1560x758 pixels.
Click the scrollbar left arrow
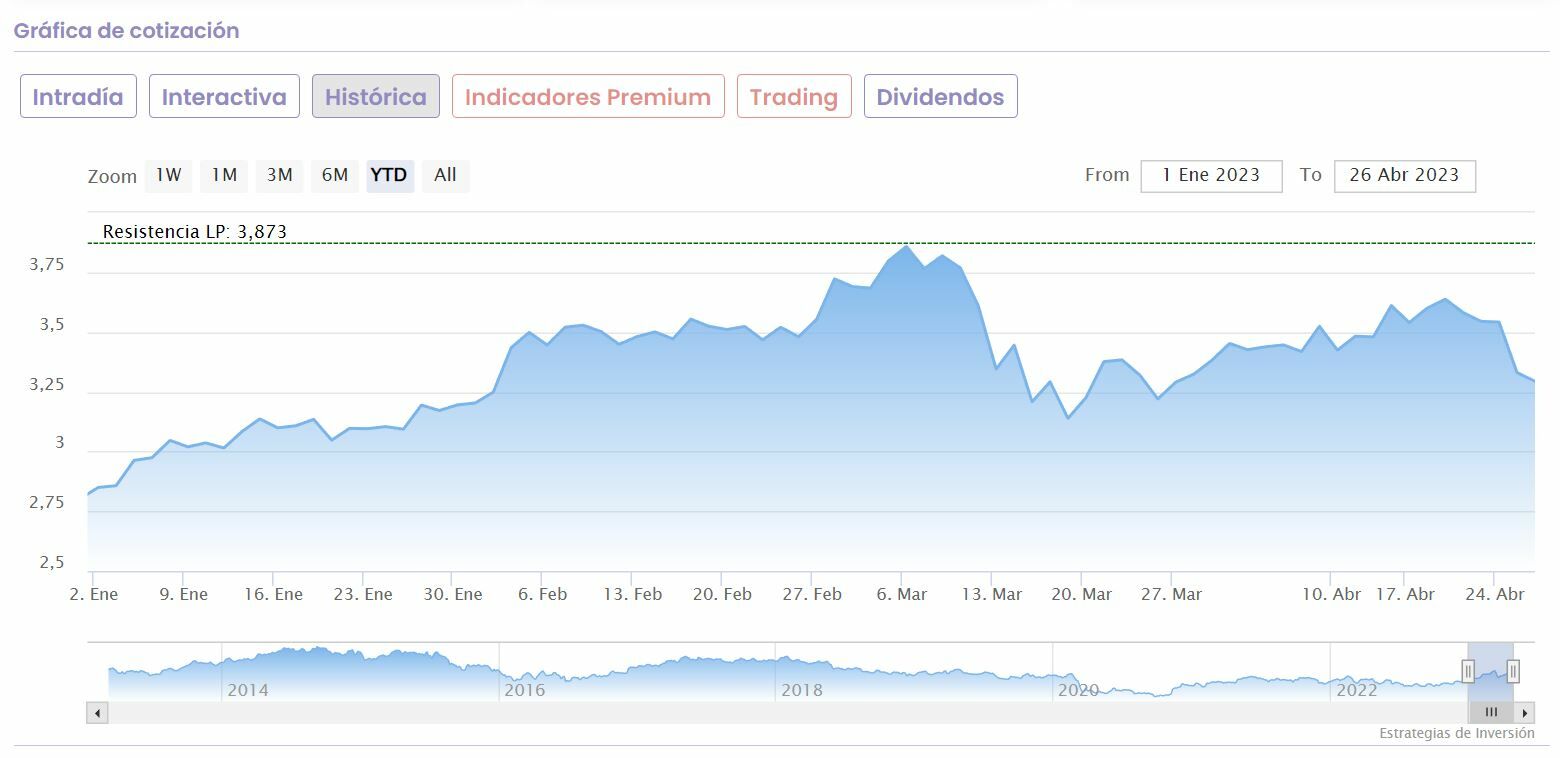pos(97,713)
